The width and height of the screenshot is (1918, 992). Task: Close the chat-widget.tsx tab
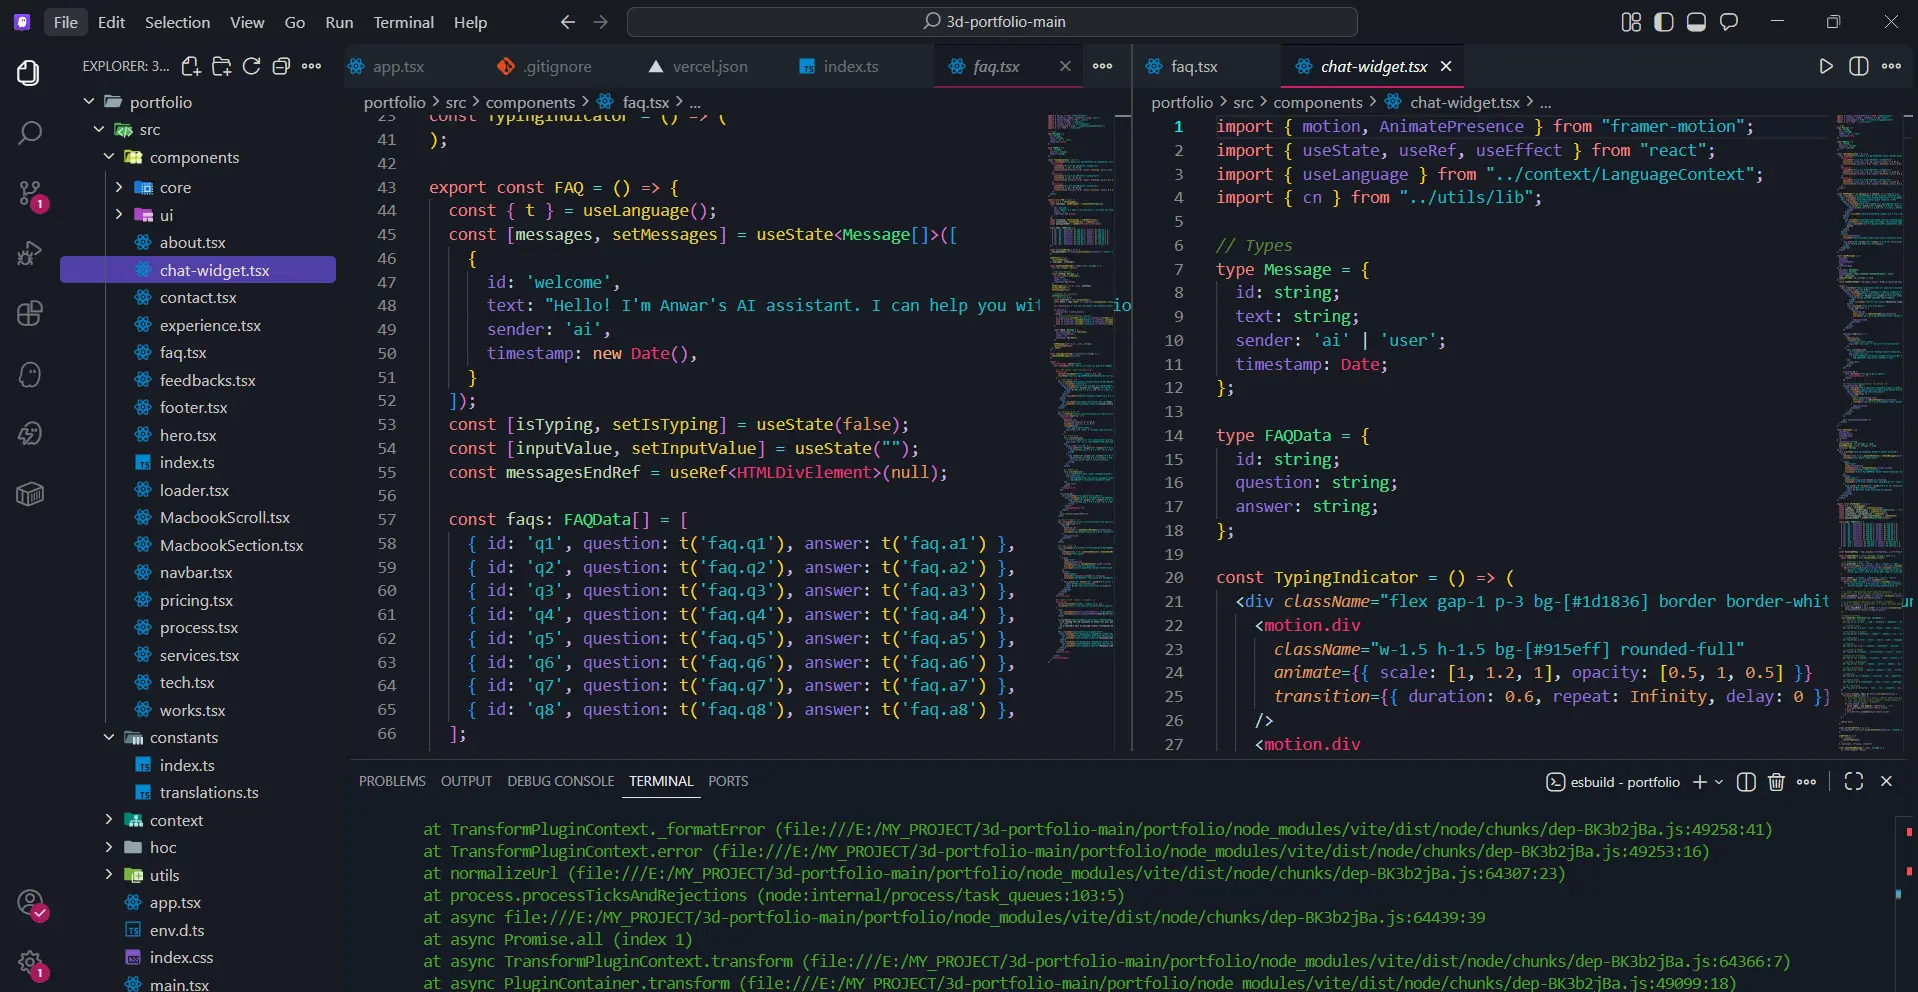(1445, 66)
